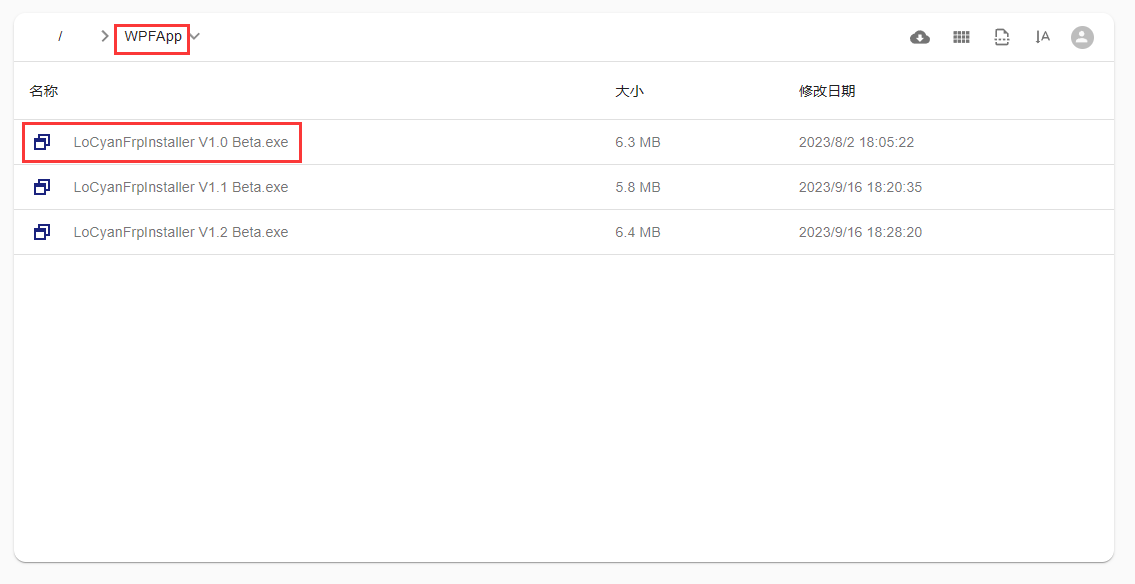1135x584 pixels.
Task: Click file icon for V1.1 Beta.exe
Action: (x=42, y=187)
